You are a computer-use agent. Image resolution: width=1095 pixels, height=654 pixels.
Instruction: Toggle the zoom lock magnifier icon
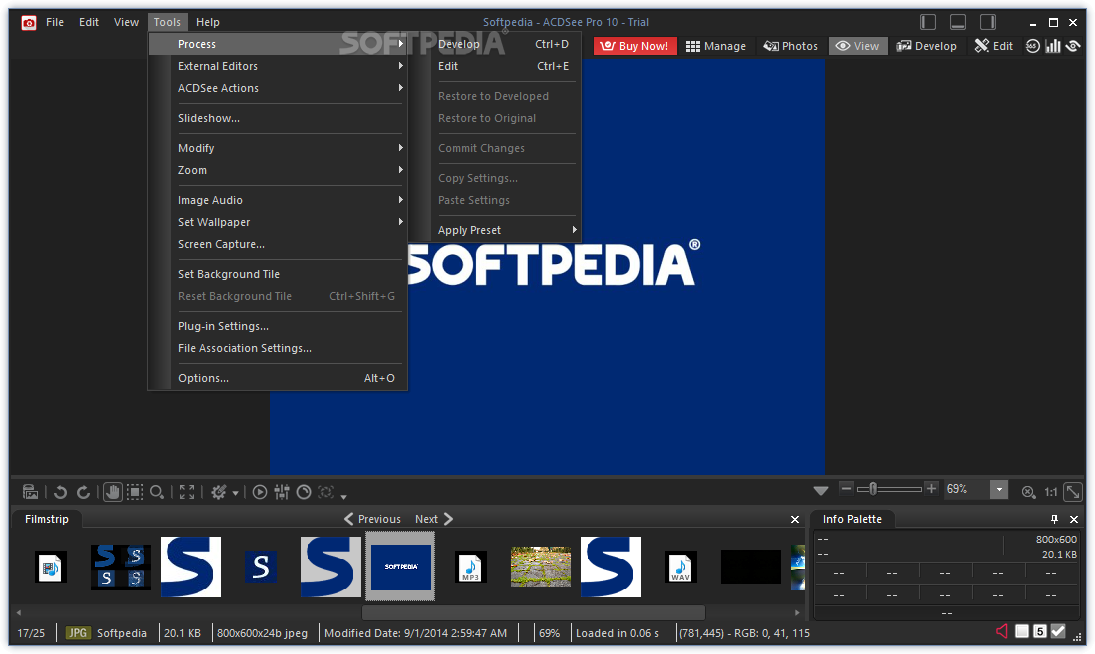pyautogui.click(x=1028, y=492)
